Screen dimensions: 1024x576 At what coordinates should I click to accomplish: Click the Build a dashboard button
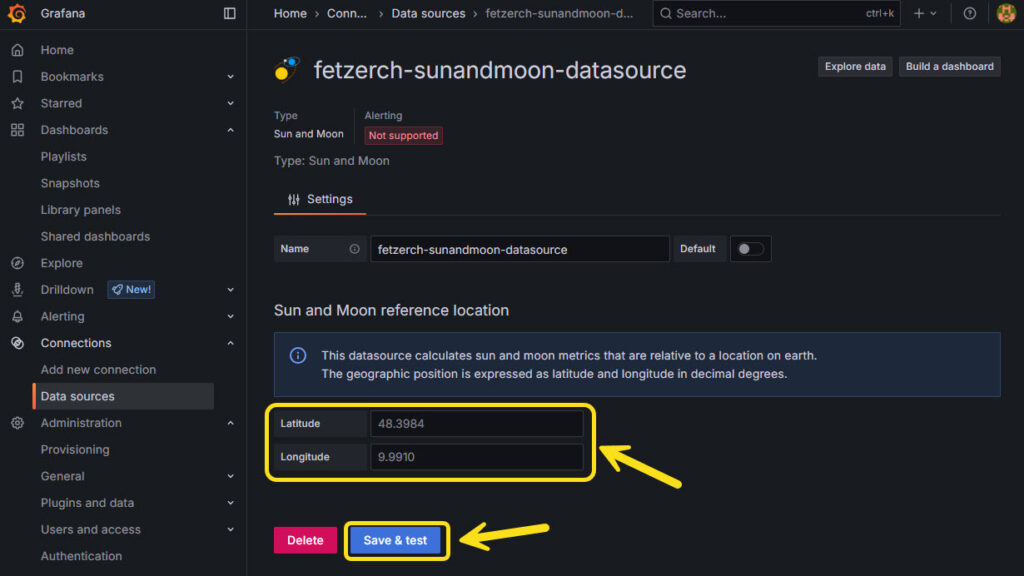click(950, 67)
